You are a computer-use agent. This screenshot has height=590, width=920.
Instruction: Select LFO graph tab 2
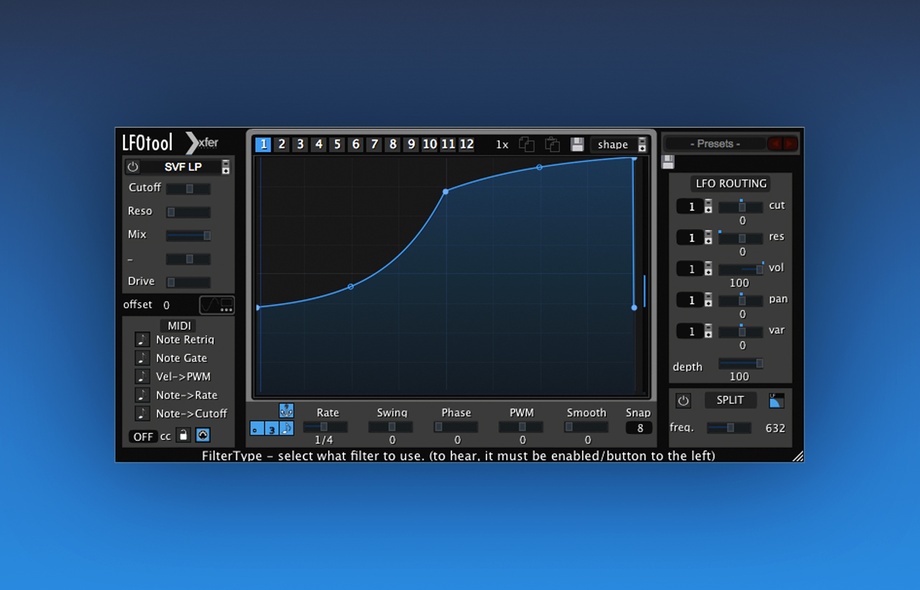(282, 144)
